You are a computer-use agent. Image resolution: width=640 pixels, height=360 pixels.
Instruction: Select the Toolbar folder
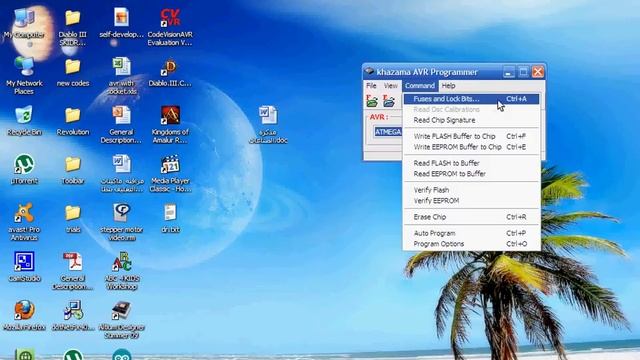73,169
